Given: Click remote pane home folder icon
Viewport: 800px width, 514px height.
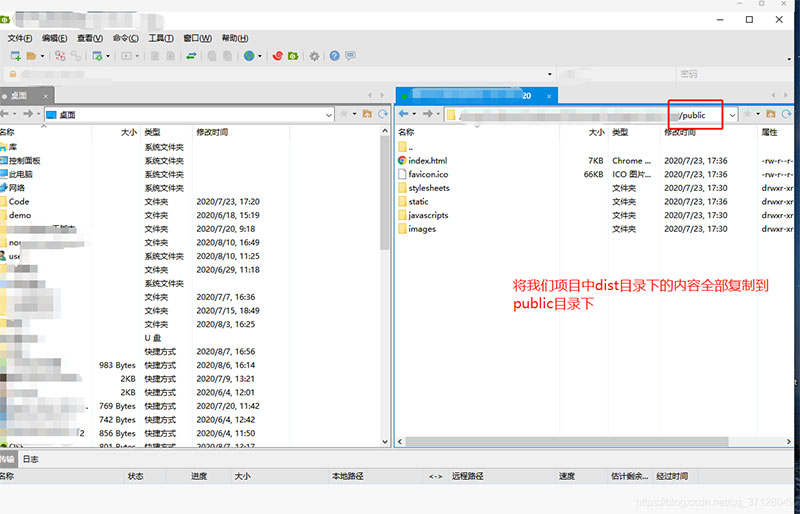Looking at the screenshot, I should point(771,114).
